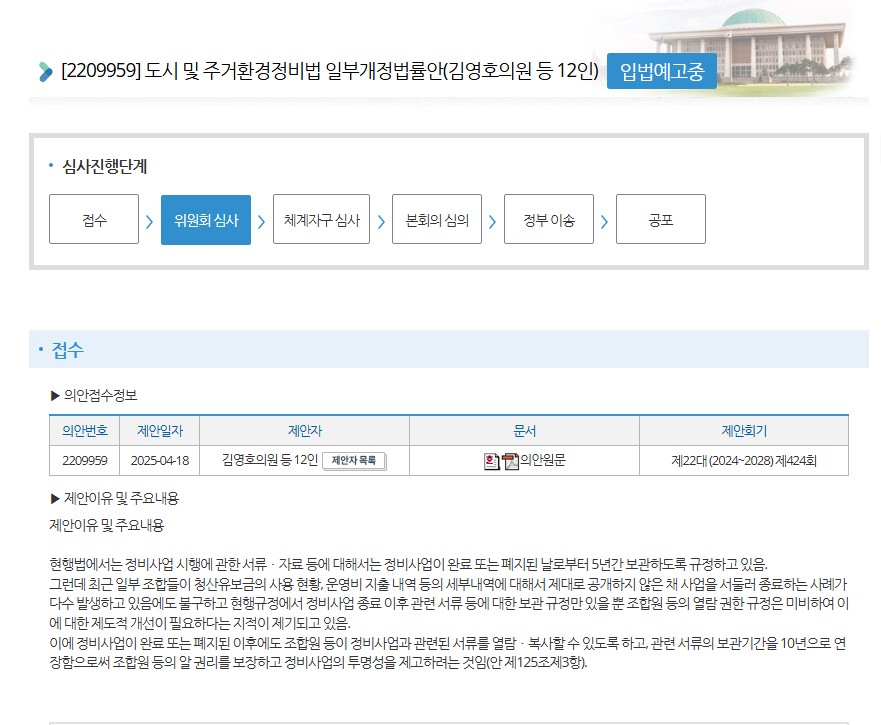881x725 pixels.
Task: Click the chevron between 접수 and 위원회 심사
Action: coord(148,219)
